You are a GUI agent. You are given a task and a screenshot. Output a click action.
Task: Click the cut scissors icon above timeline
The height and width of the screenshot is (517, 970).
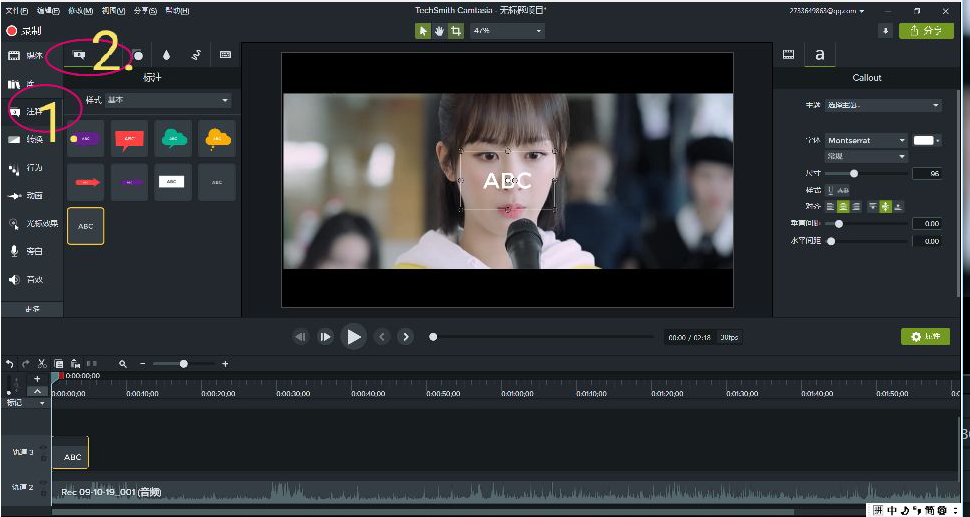(x=42, y=364)
